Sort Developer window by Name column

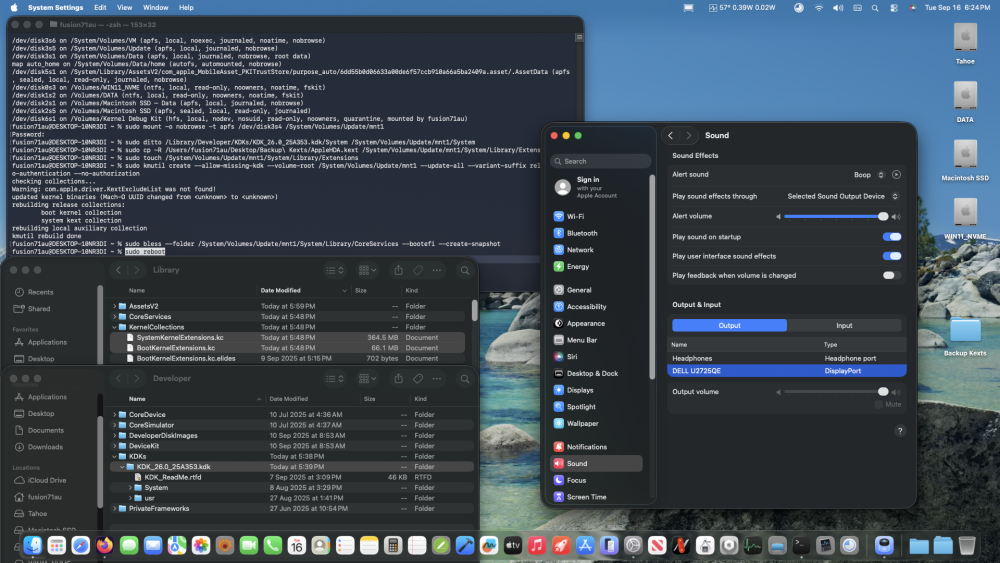195,399
